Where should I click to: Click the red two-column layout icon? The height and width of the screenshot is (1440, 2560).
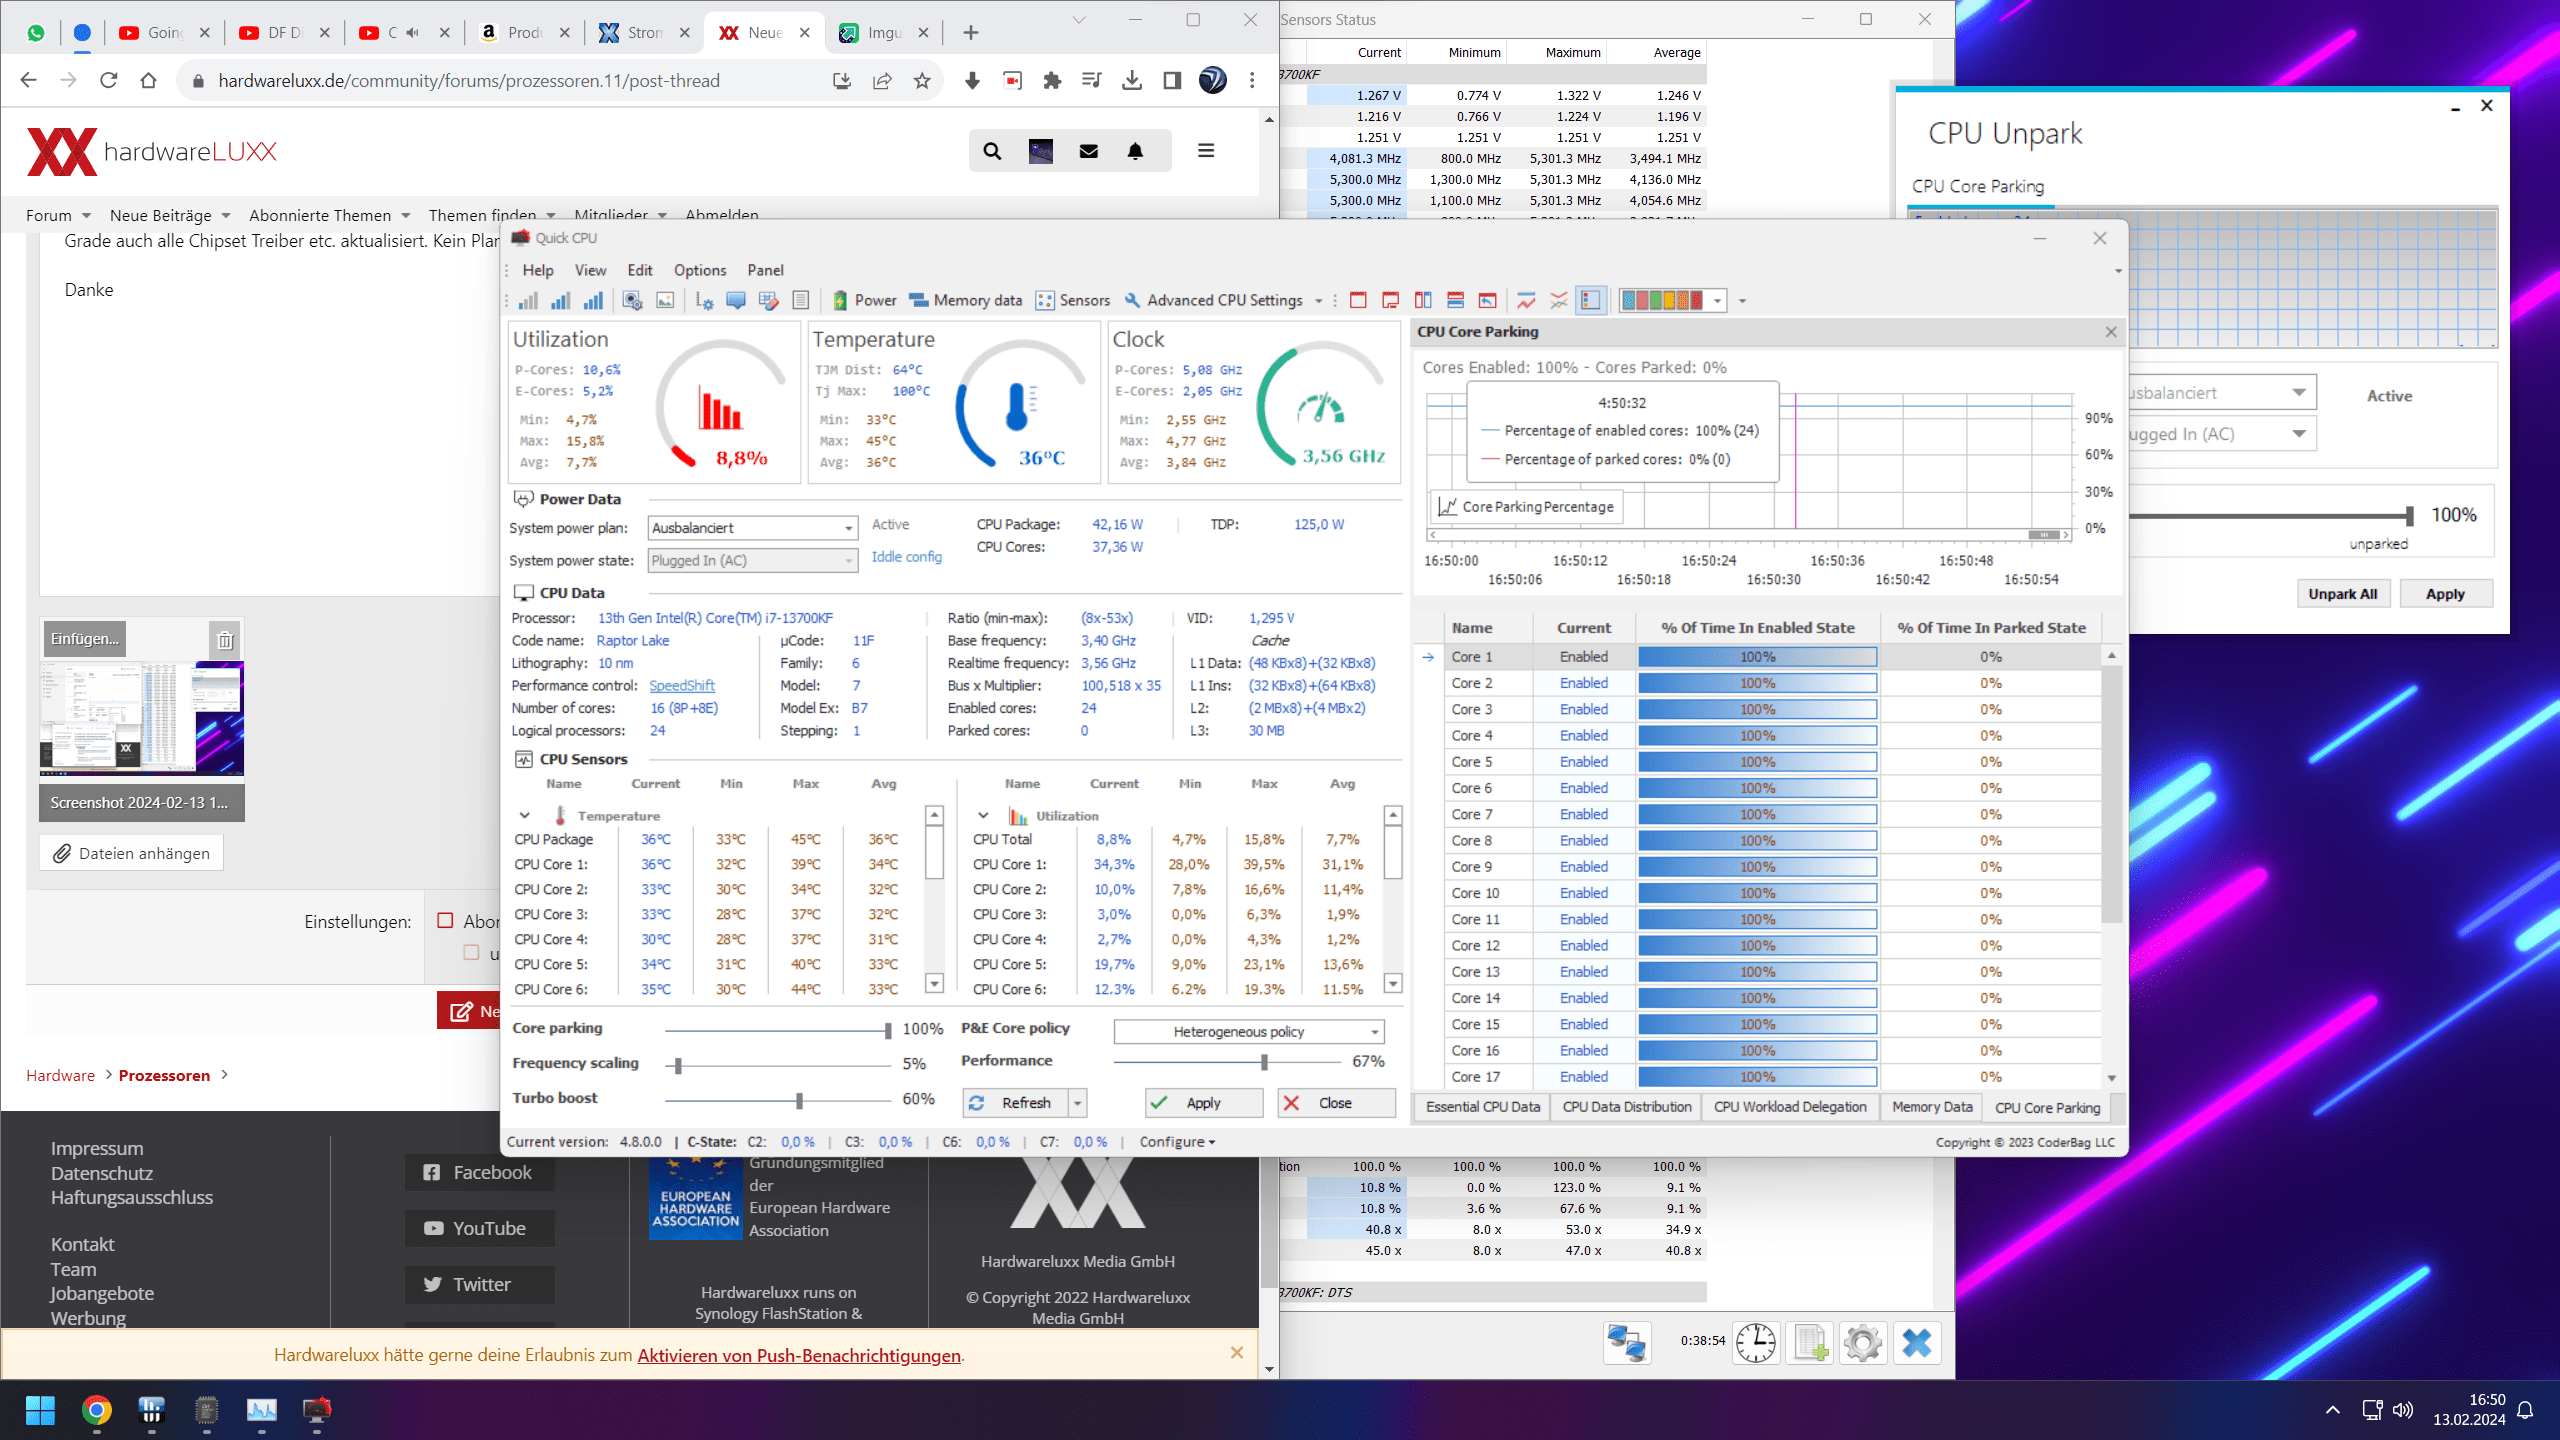point(1423,300)
